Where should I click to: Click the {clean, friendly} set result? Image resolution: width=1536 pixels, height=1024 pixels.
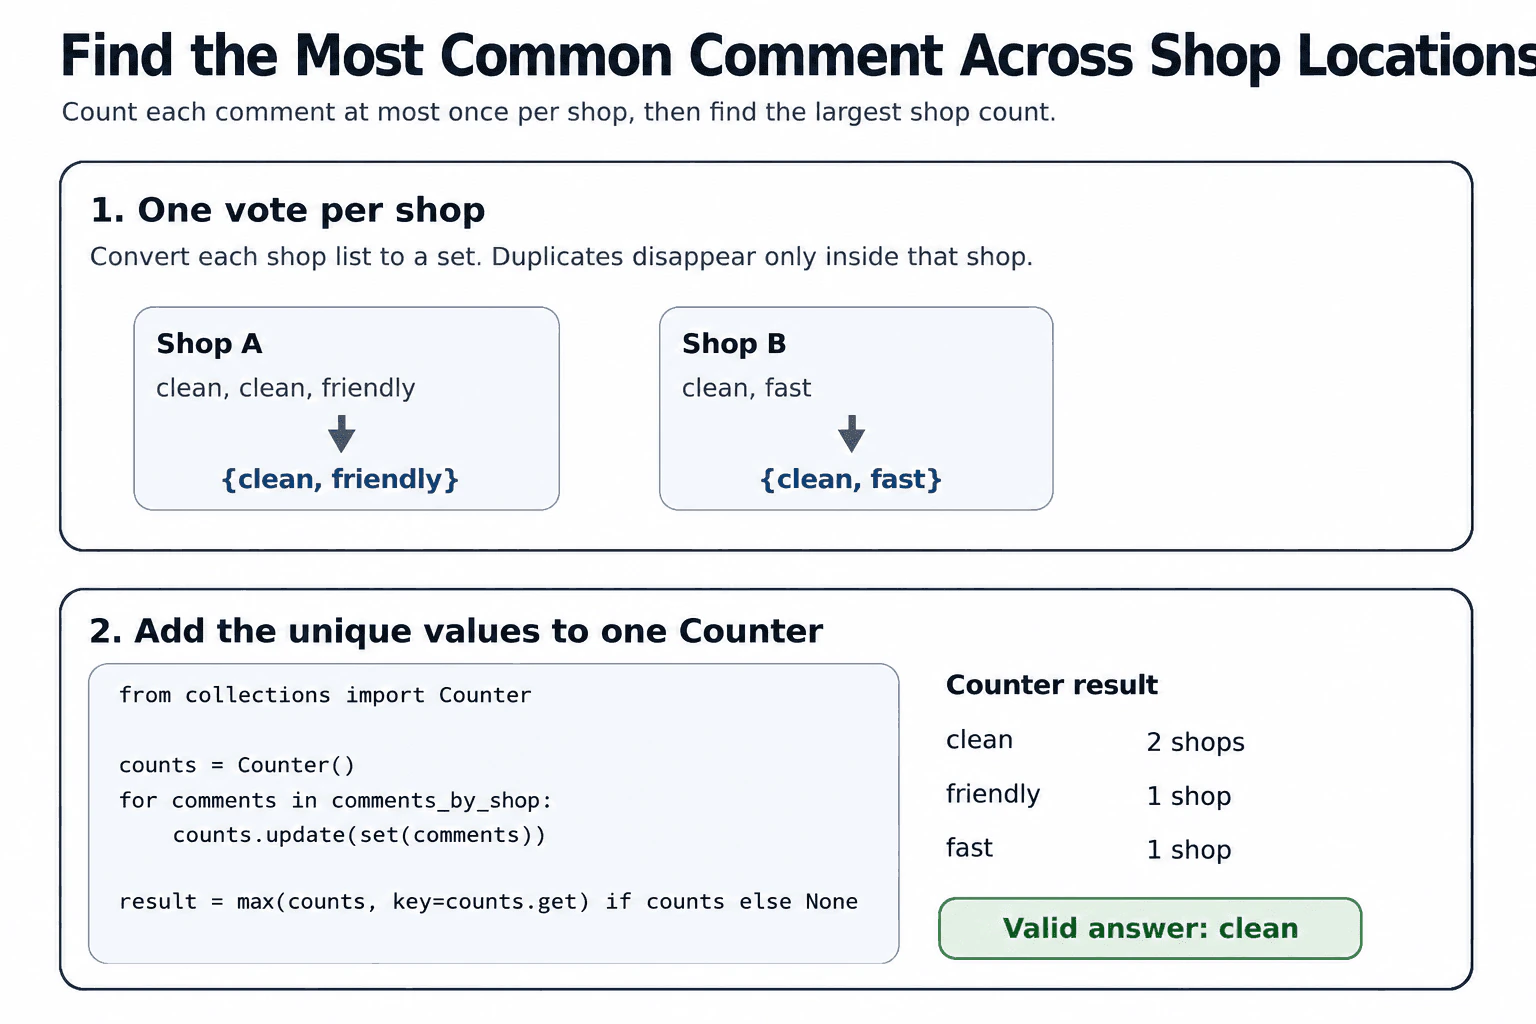[x=340, y=479]
